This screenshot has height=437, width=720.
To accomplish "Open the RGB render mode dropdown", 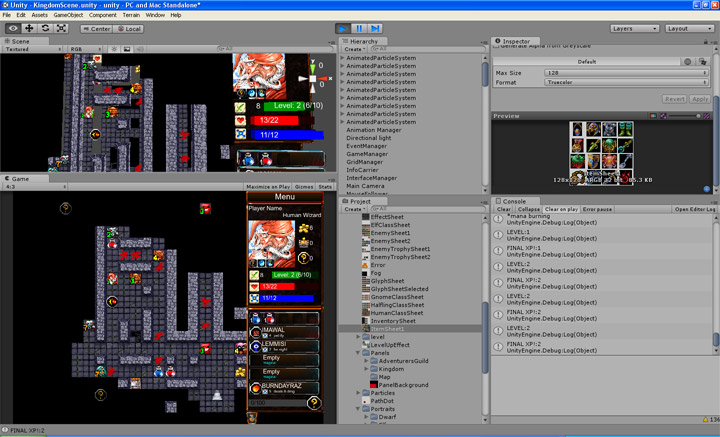I will (85, 49).
